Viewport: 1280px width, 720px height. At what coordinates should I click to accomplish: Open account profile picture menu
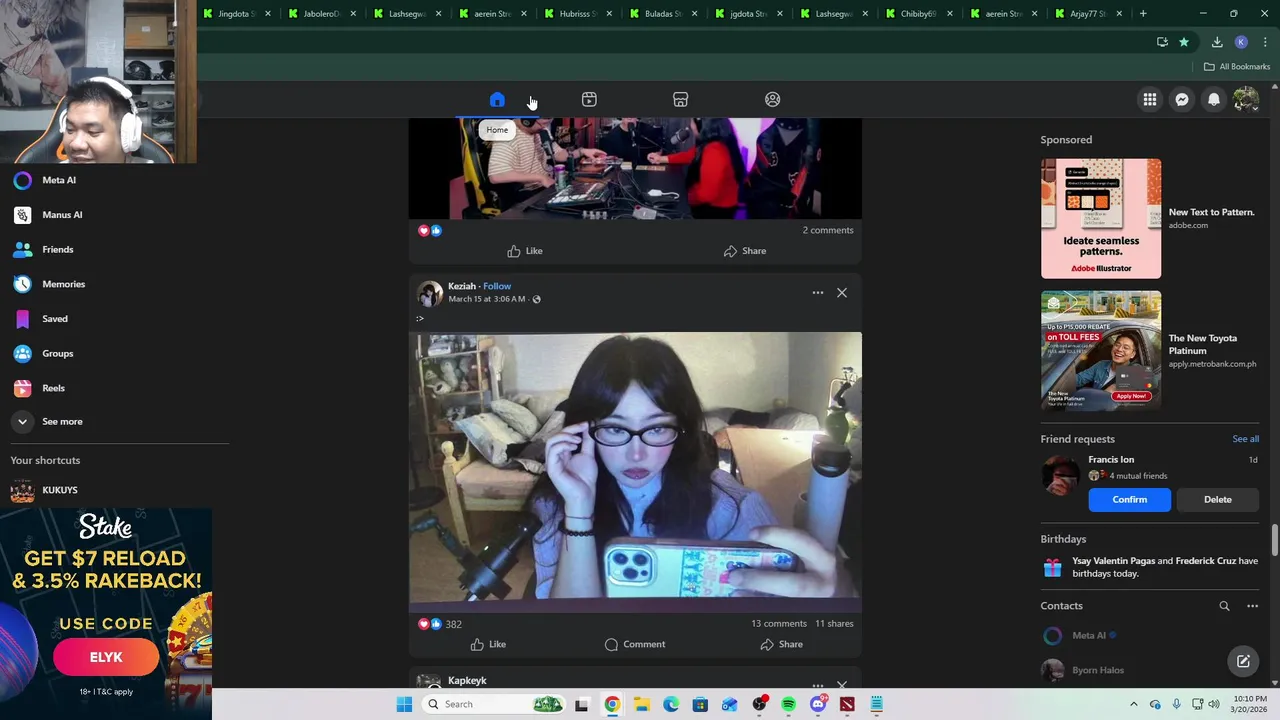point(1246,99)
